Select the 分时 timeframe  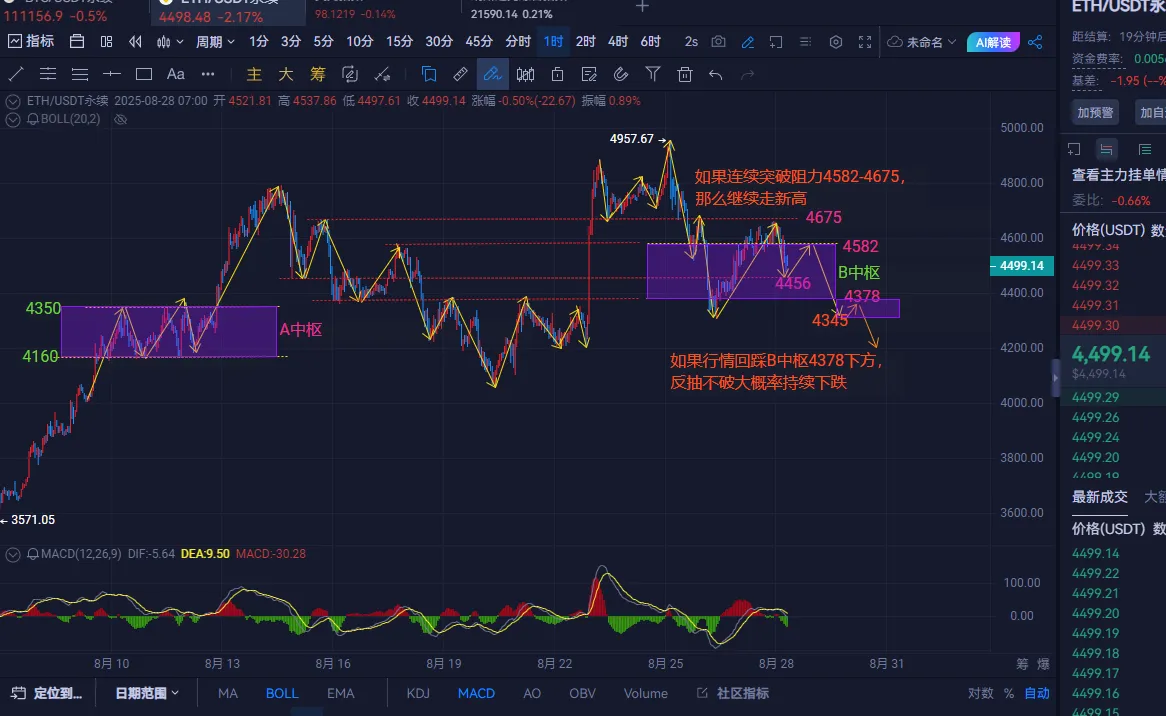518,42
